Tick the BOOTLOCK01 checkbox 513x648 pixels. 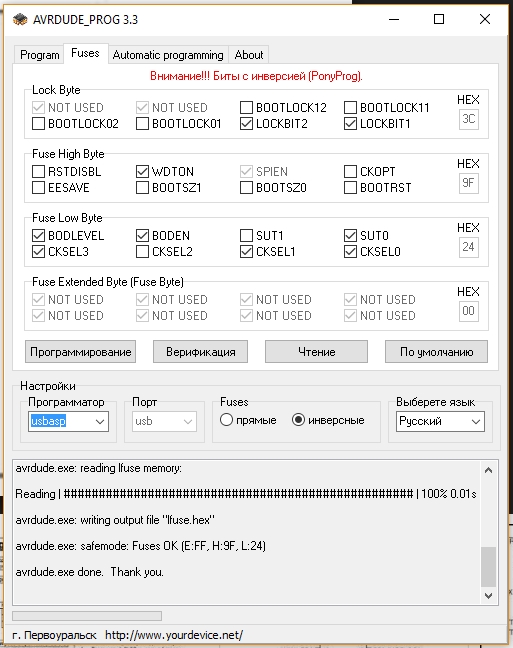(x=142, y=124)
